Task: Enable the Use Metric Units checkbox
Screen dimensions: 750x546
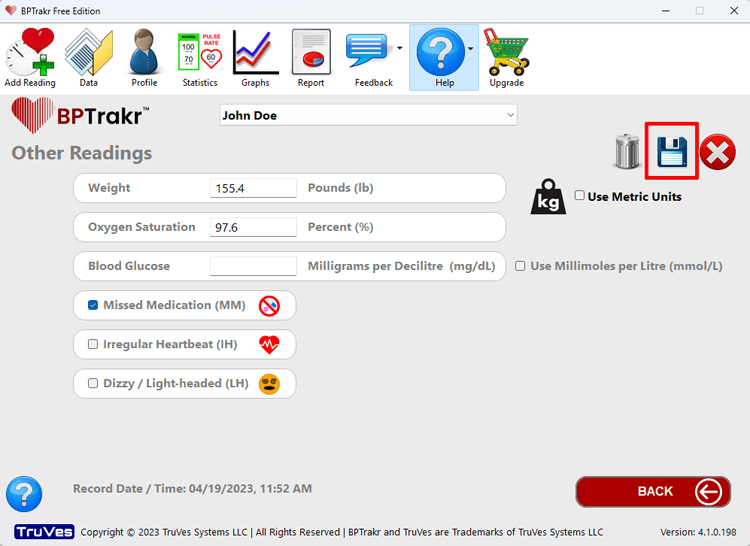Action: 580,196
